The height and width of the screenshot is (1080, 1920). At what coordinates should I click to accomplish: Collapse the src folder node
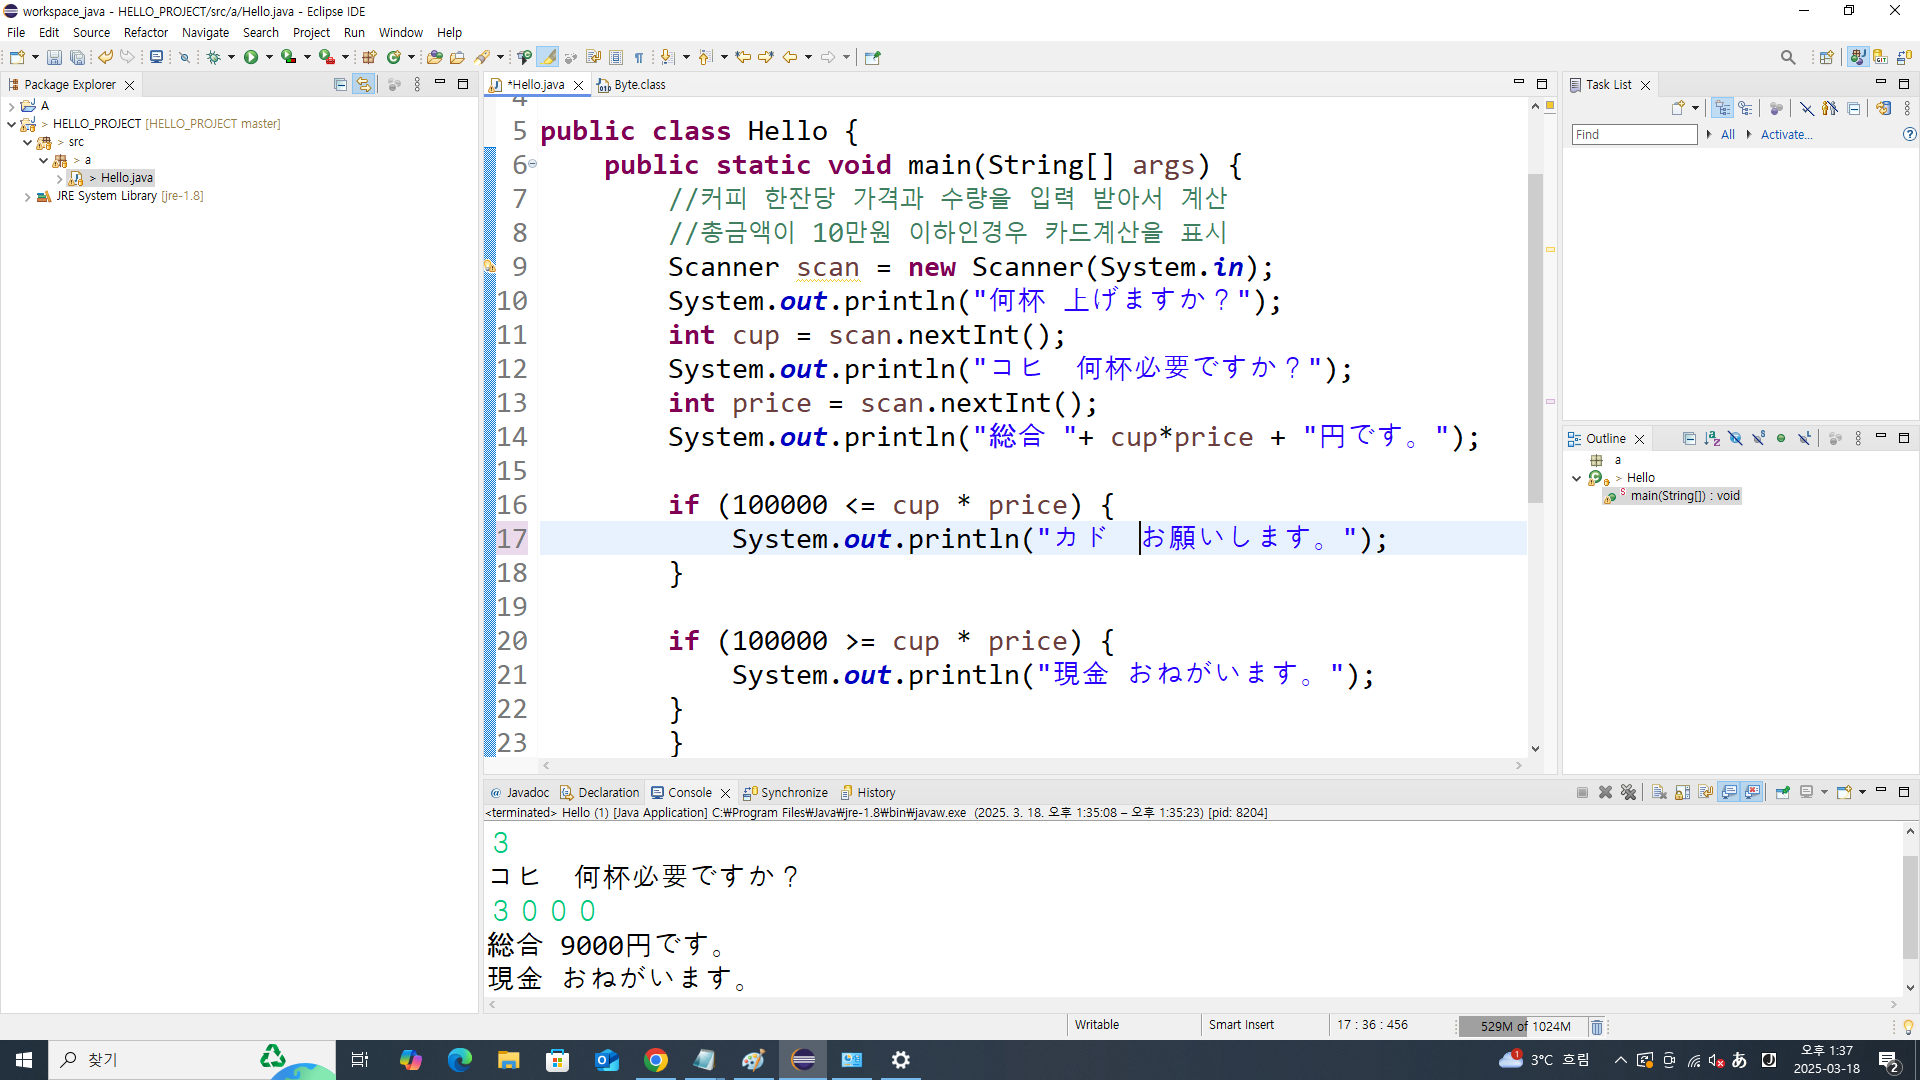coord(27,143)
